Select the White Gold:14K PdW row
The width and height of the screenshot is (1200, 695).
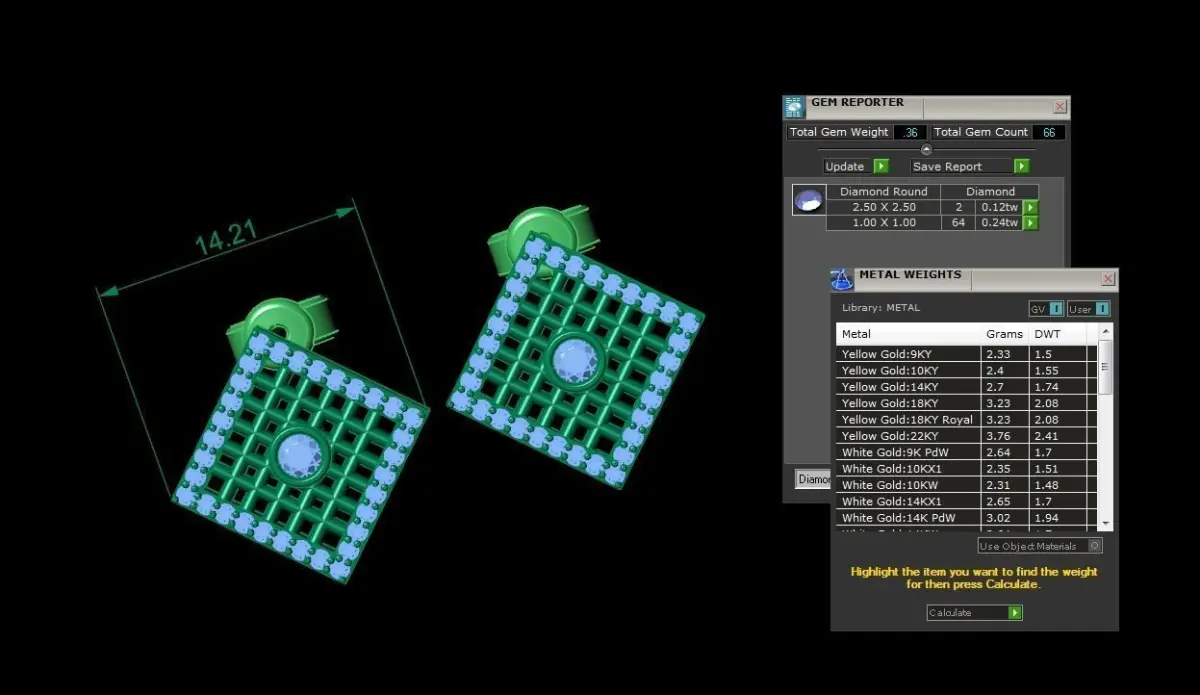point(967,518)
